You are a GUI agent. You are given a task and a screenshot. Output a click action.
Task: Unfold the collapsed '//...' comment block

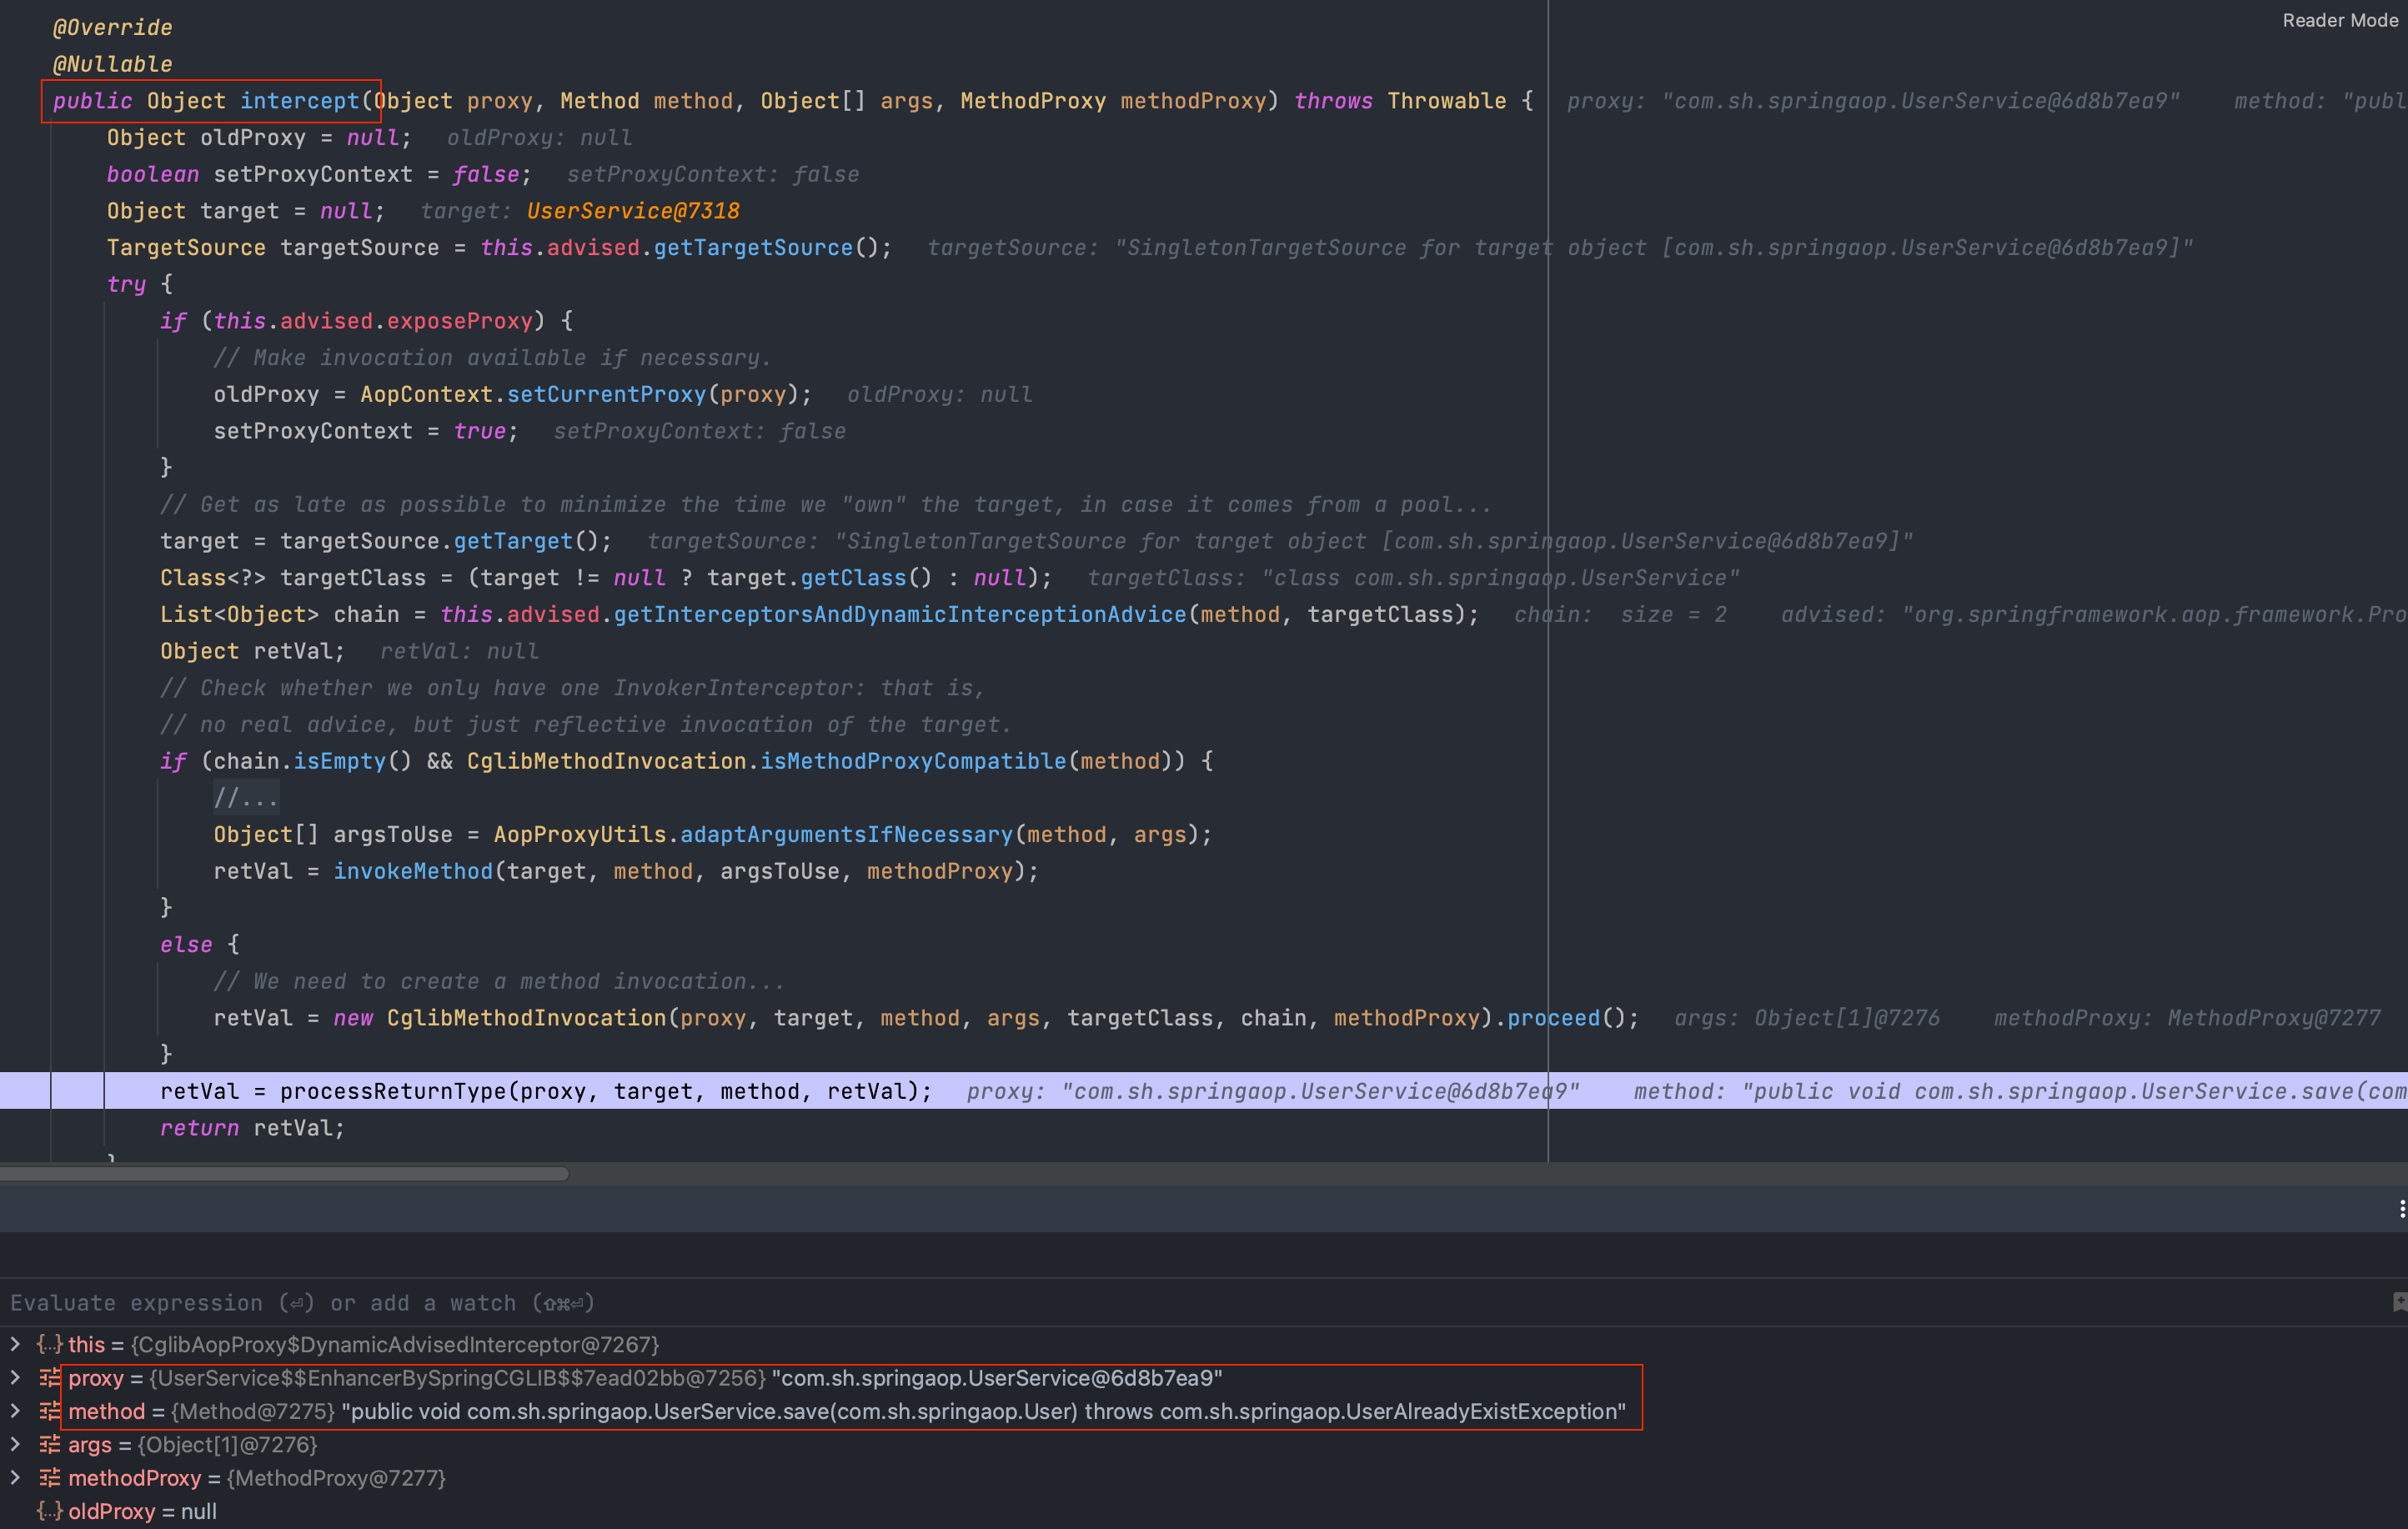245,798
